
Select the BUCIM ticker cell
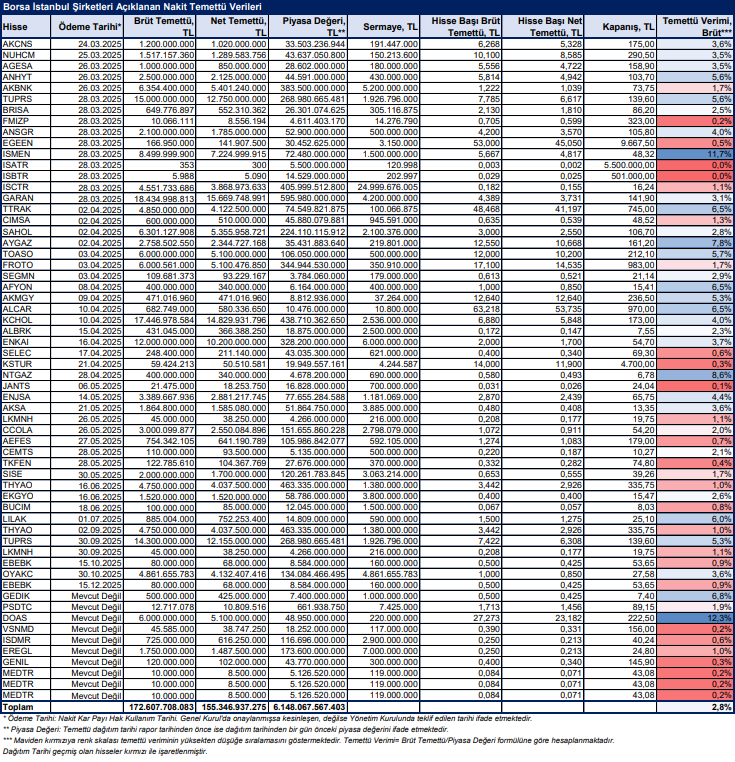click(26, 507)
